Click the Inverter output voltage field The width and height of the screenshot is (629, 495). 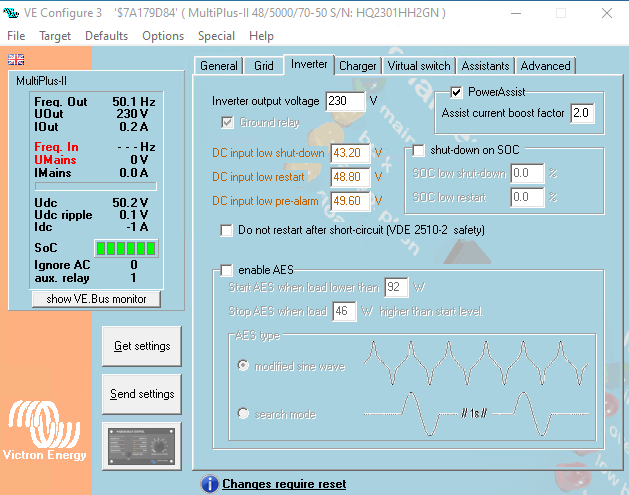345,101
